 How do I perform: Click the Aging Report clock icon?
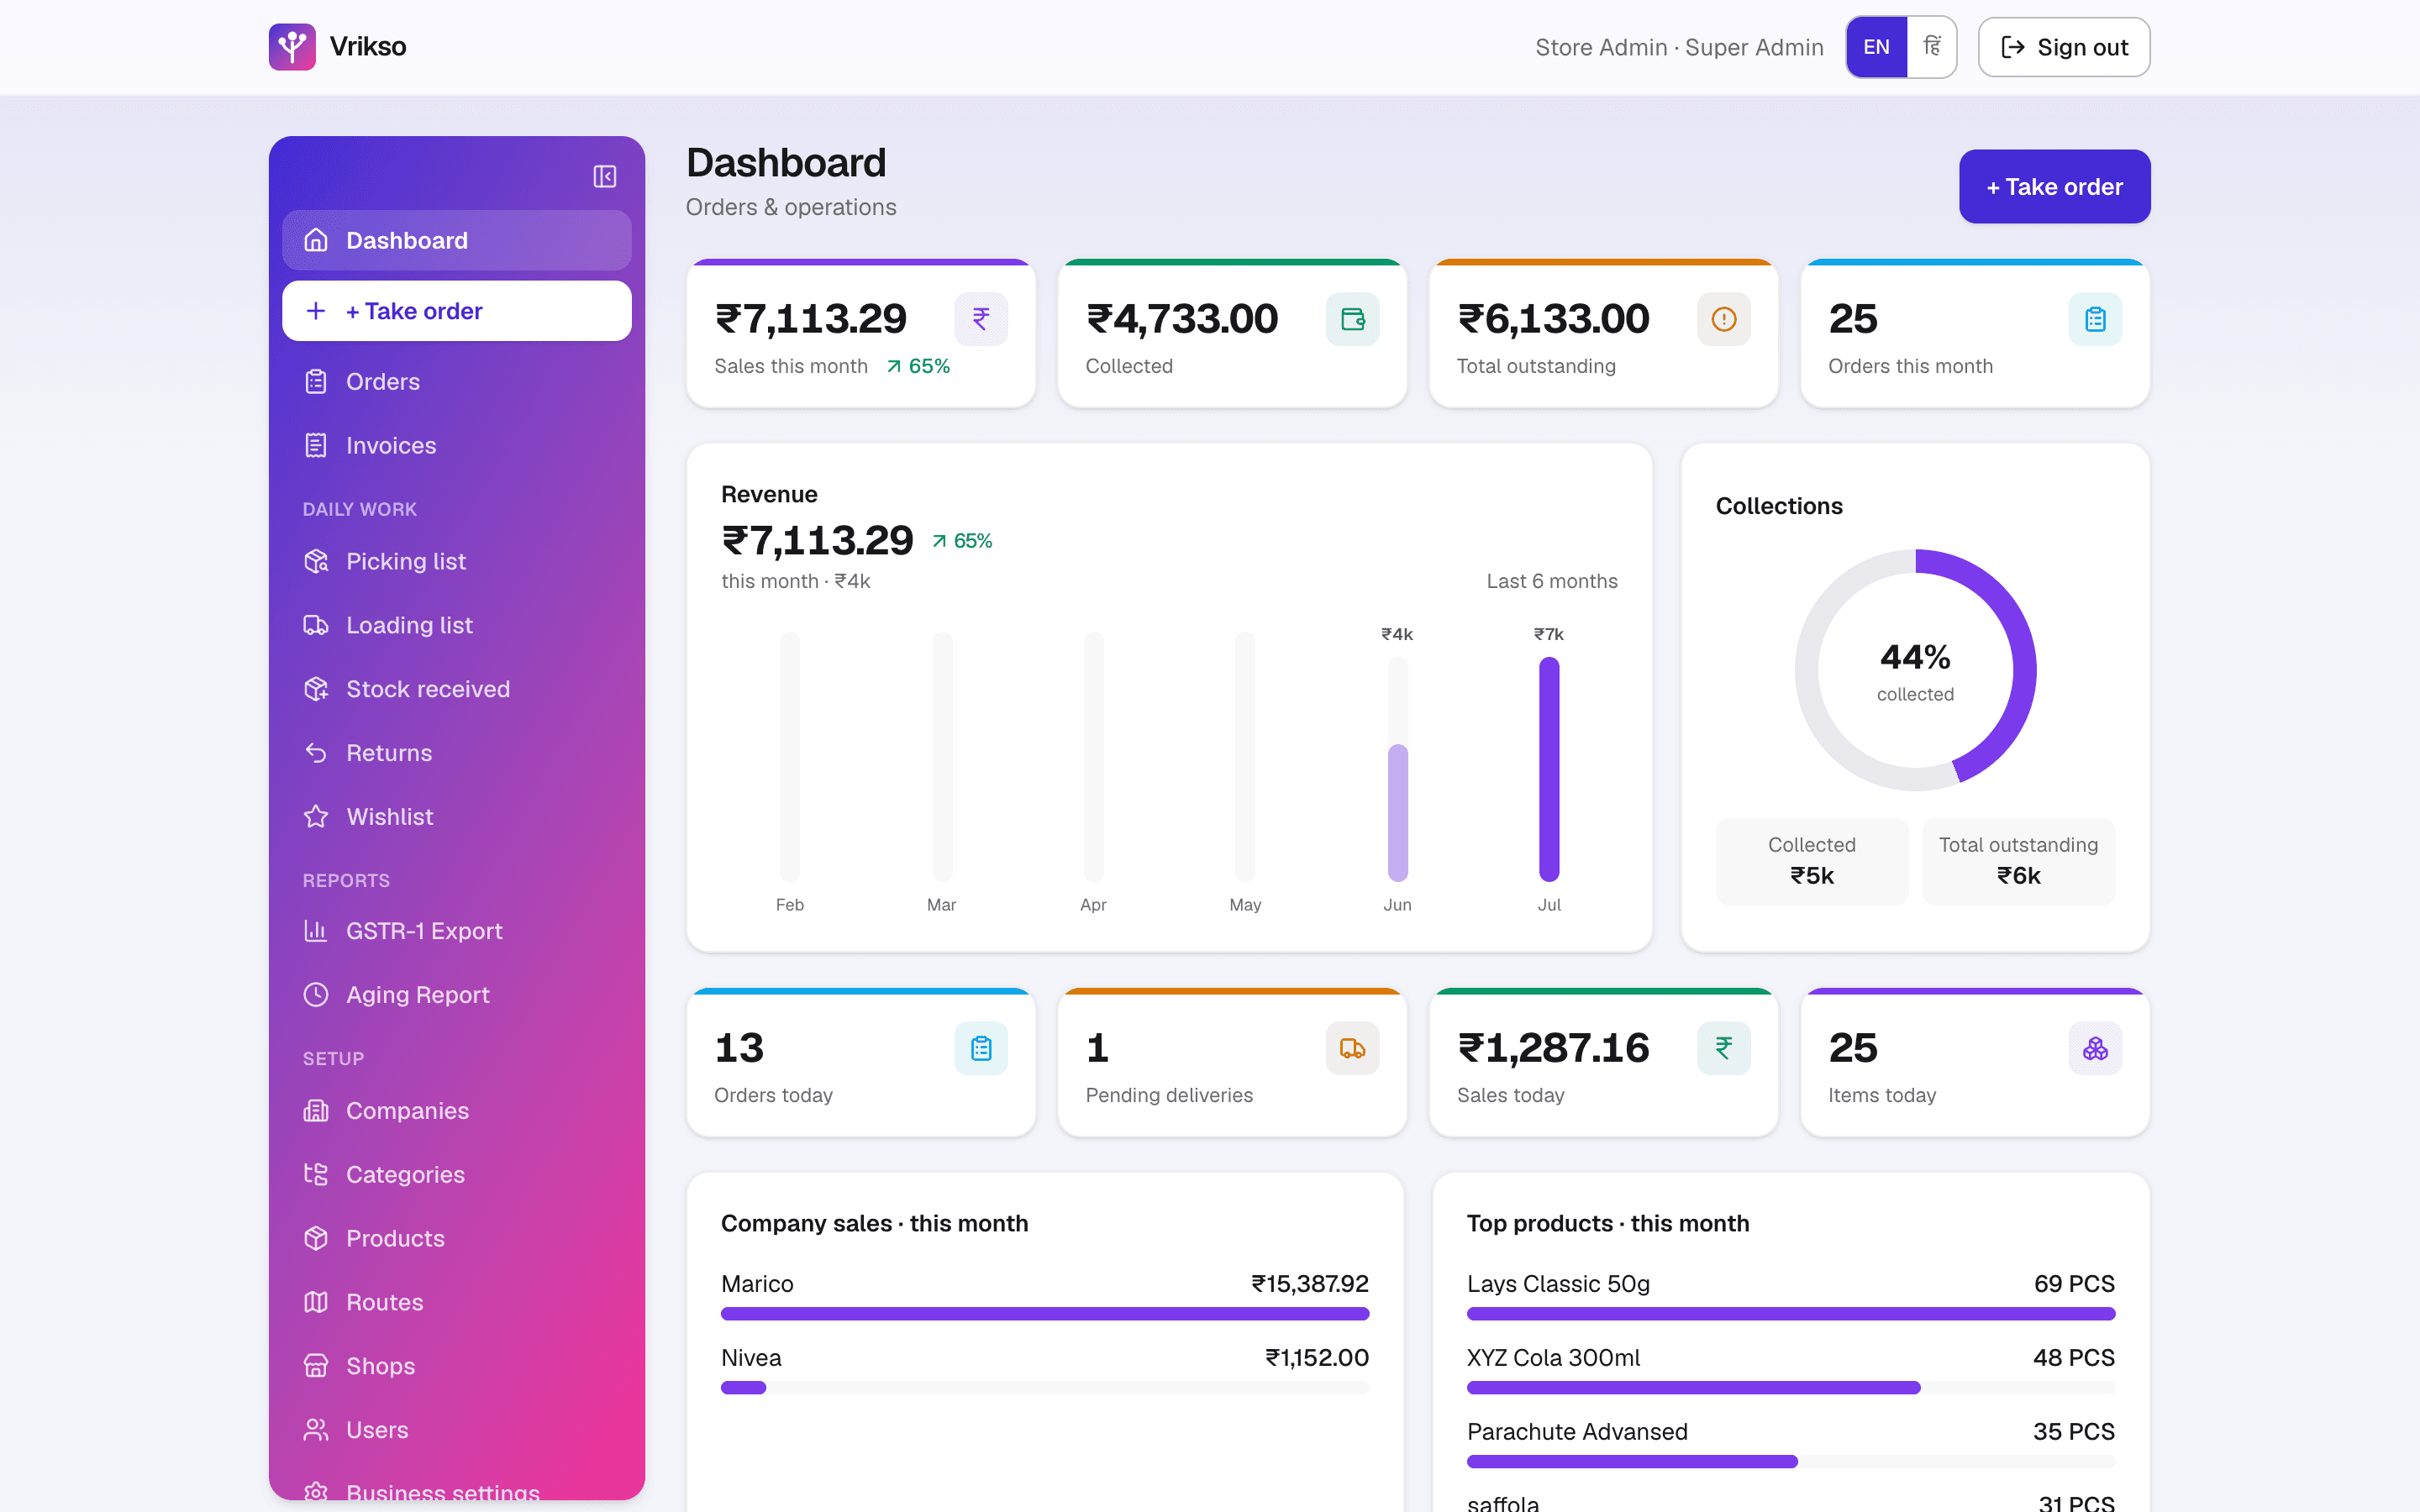tap(316, 995)
